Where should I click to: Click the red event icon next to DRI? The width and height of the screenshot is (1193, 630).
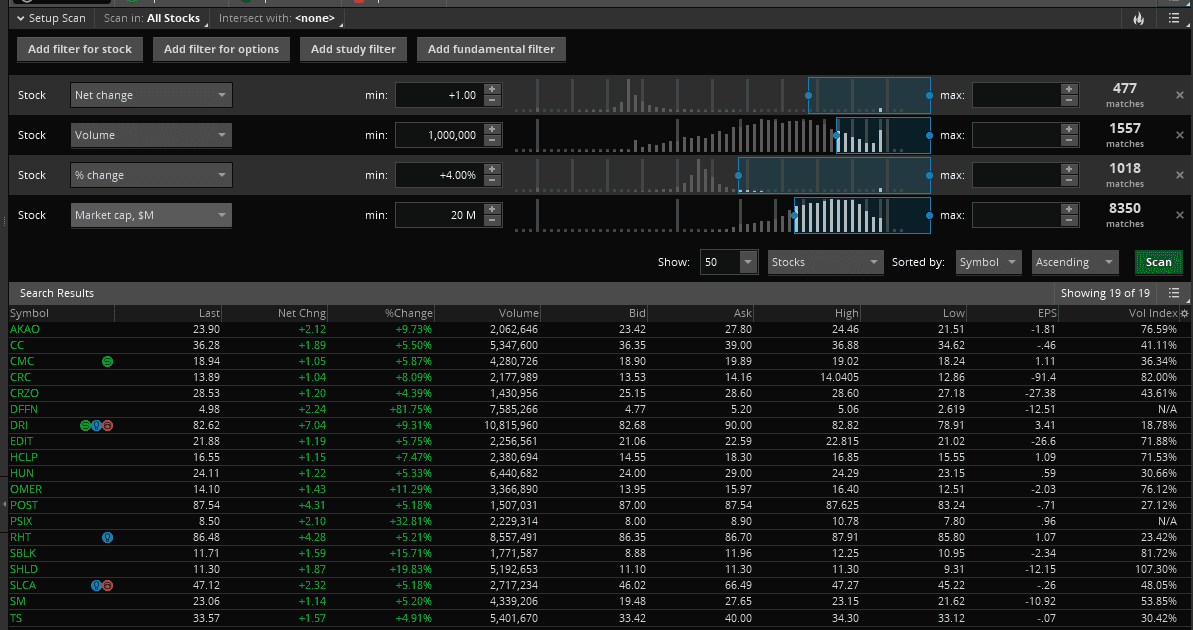click(107, 425)
